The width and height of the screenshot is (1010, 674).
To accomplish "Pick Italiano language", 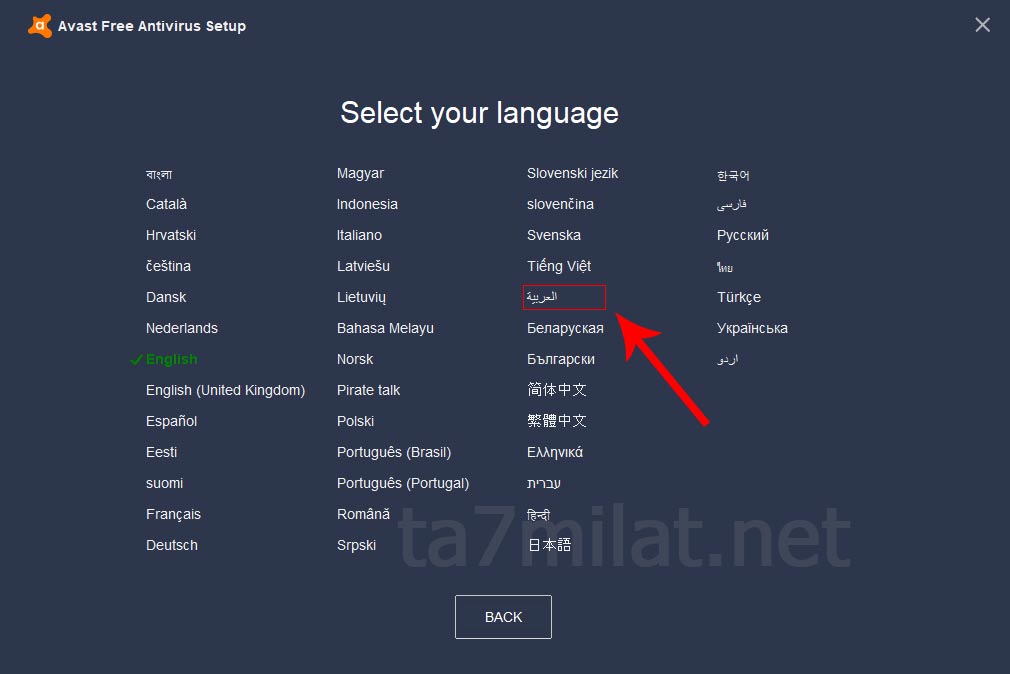I will pyautogui.click(x=359, y=235).
